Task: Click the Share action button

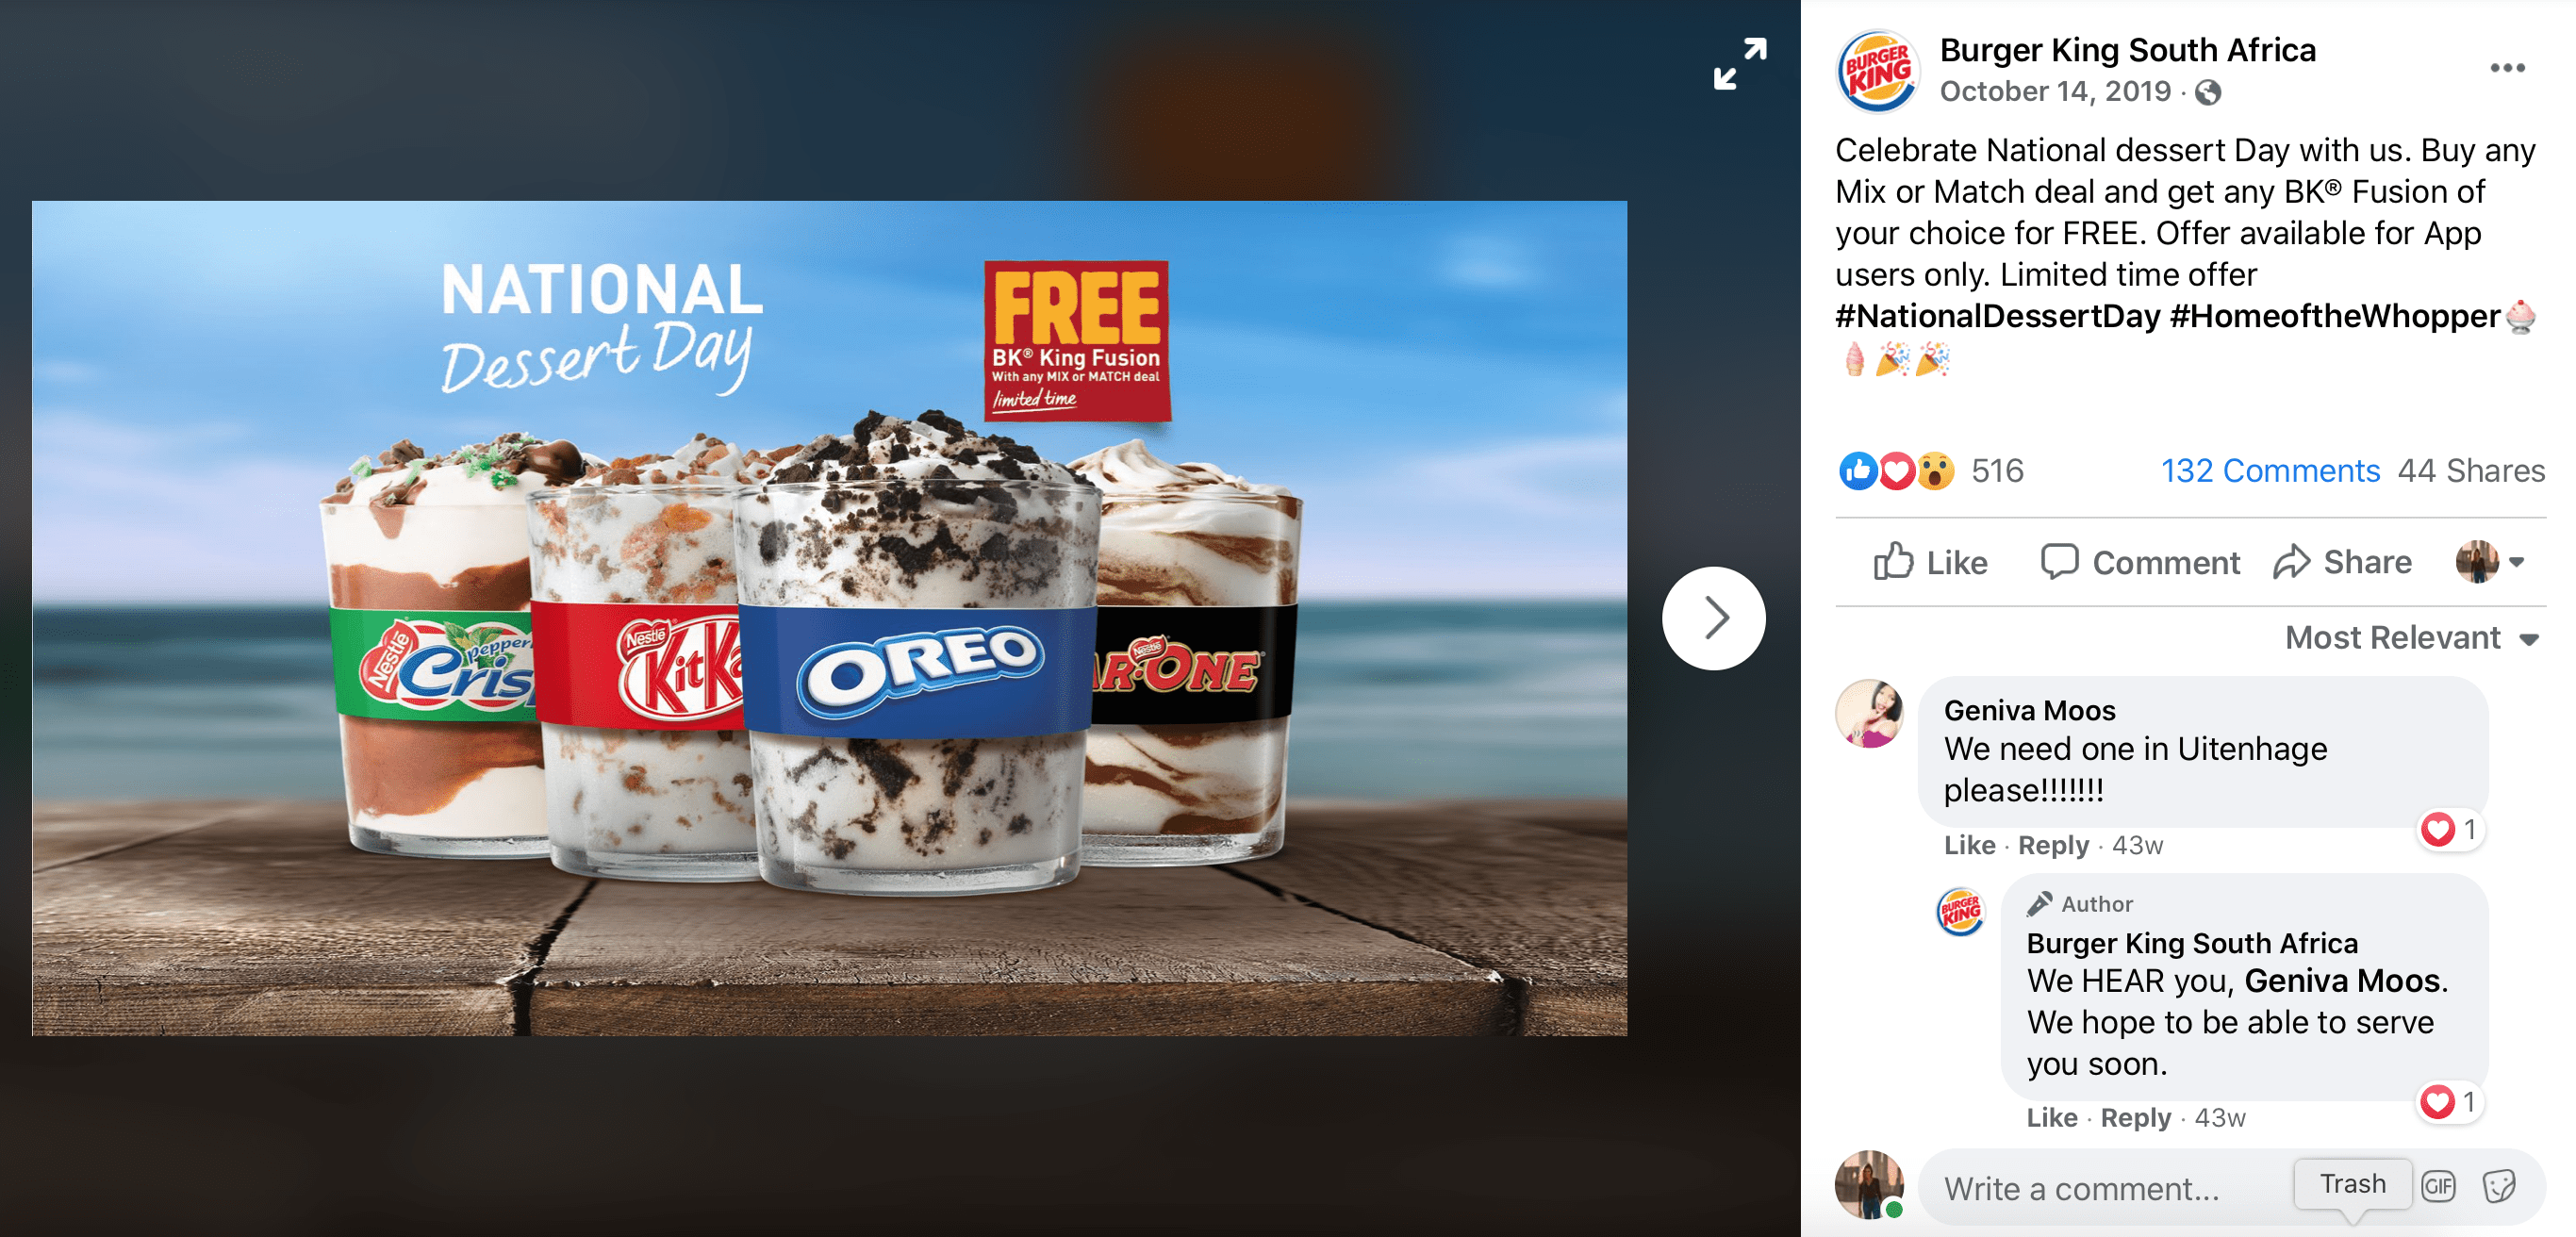Action: 2342,562
